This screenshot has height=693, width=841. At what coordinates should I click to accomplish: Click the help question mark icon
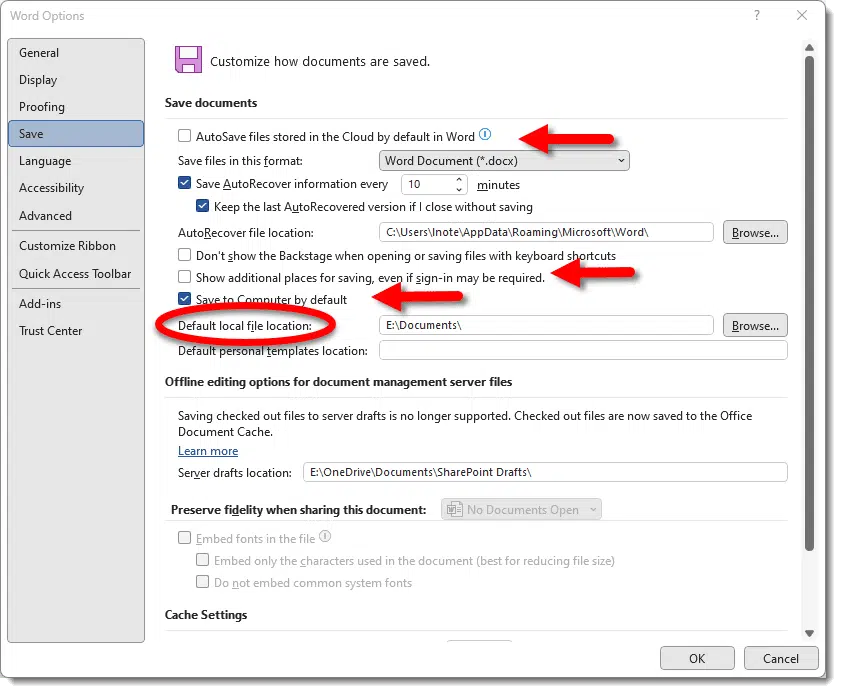(756, 16)
